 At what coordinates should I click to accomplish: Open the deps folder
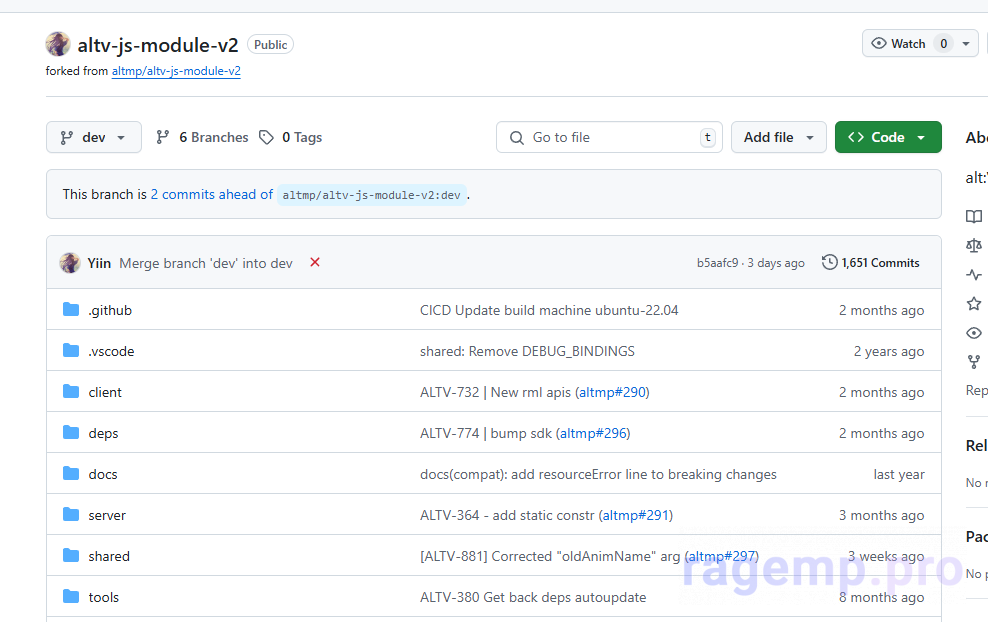tap(103, 433)
